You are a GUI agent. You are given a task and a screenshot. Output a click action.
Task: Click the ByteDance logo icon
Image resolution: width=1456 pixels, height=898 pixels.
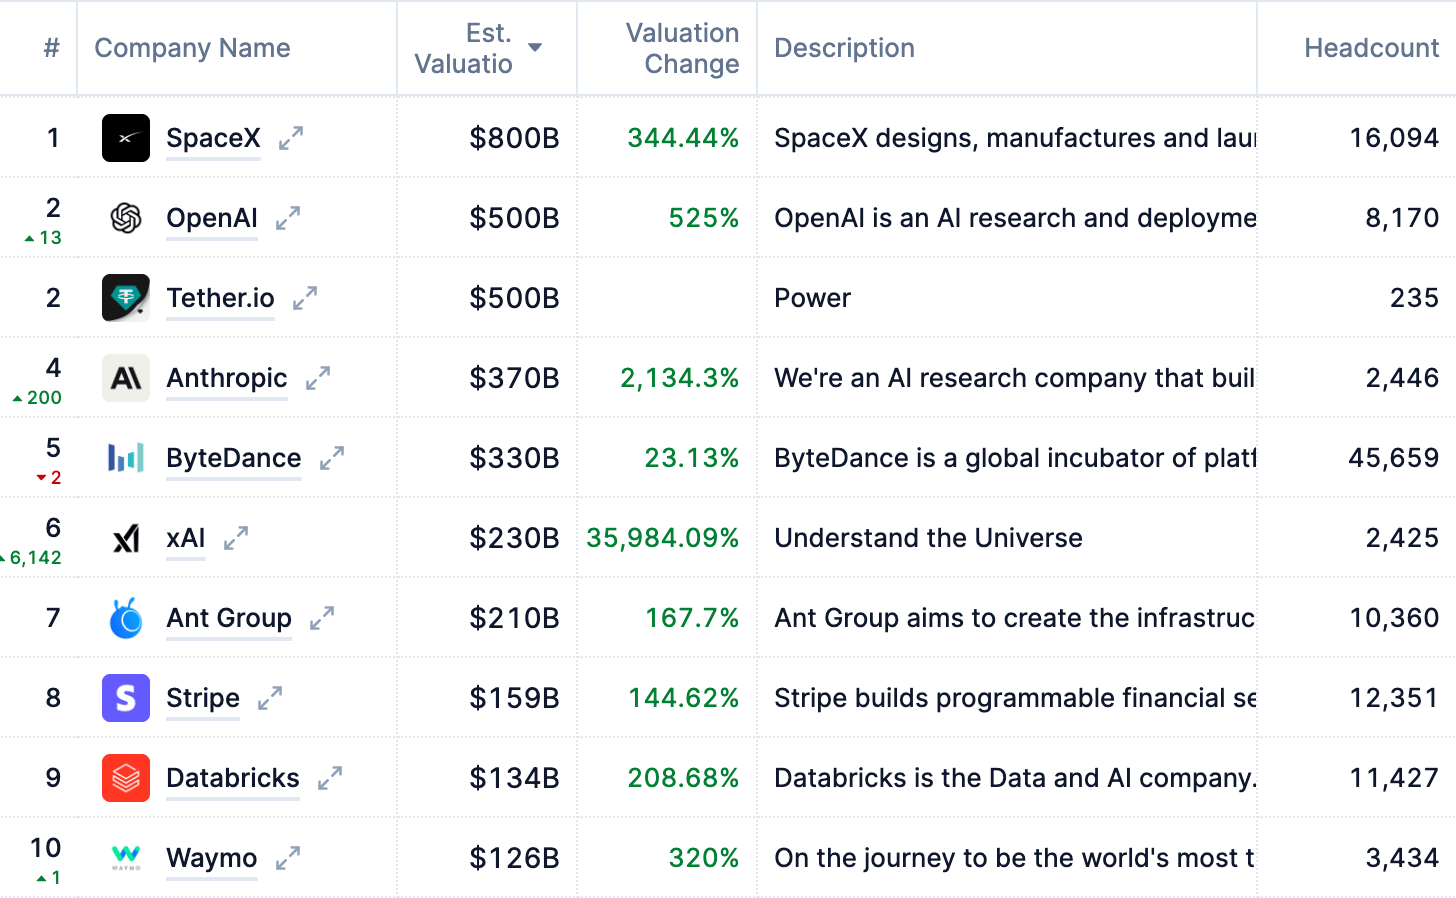[126, 458]
